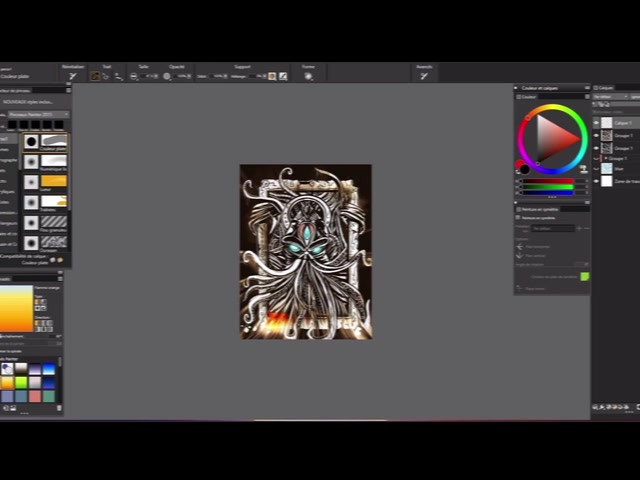The height and width of the screenshot is (480, 640).
Task: Open the Forme brush shape icon
Action: coord(308,76)
